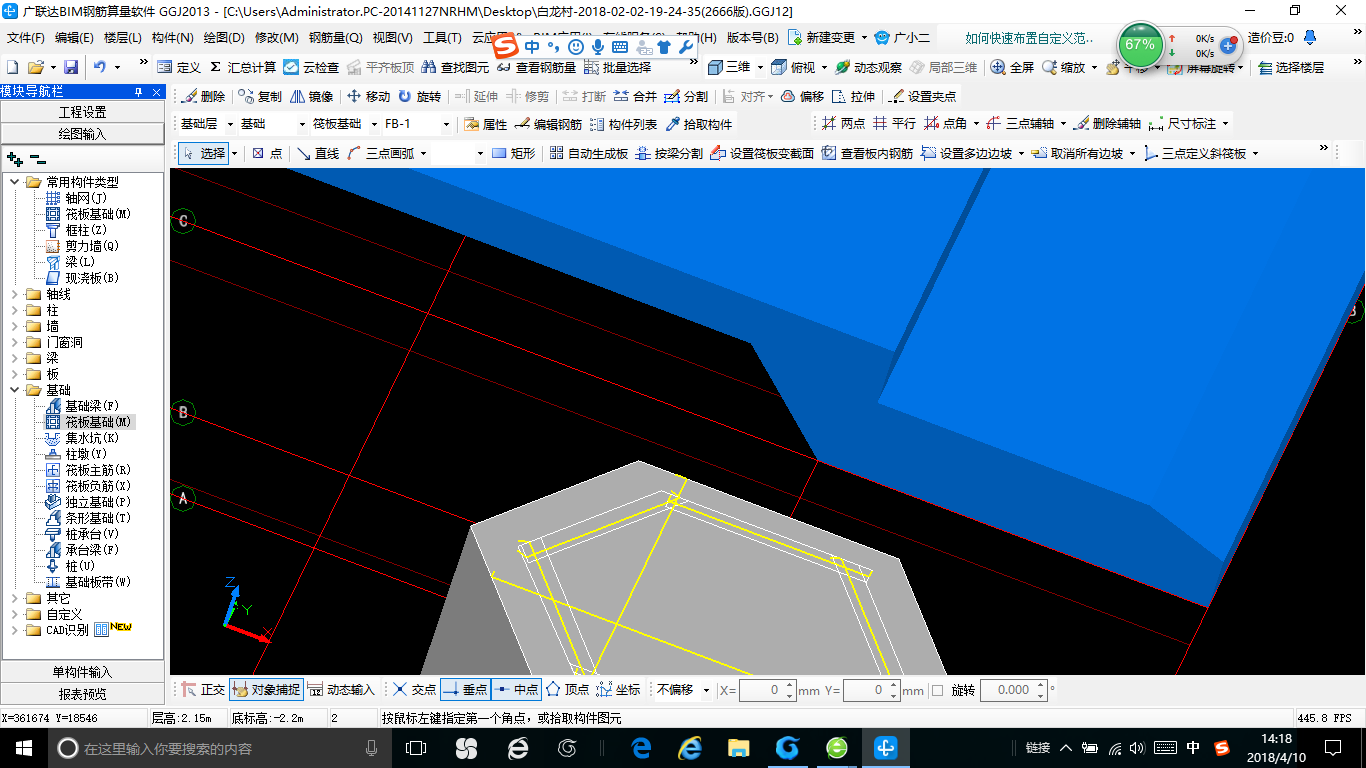Click the 定义 (Define) toolbar button
Screen dimensions: 1366x768
tap(180, 67)
